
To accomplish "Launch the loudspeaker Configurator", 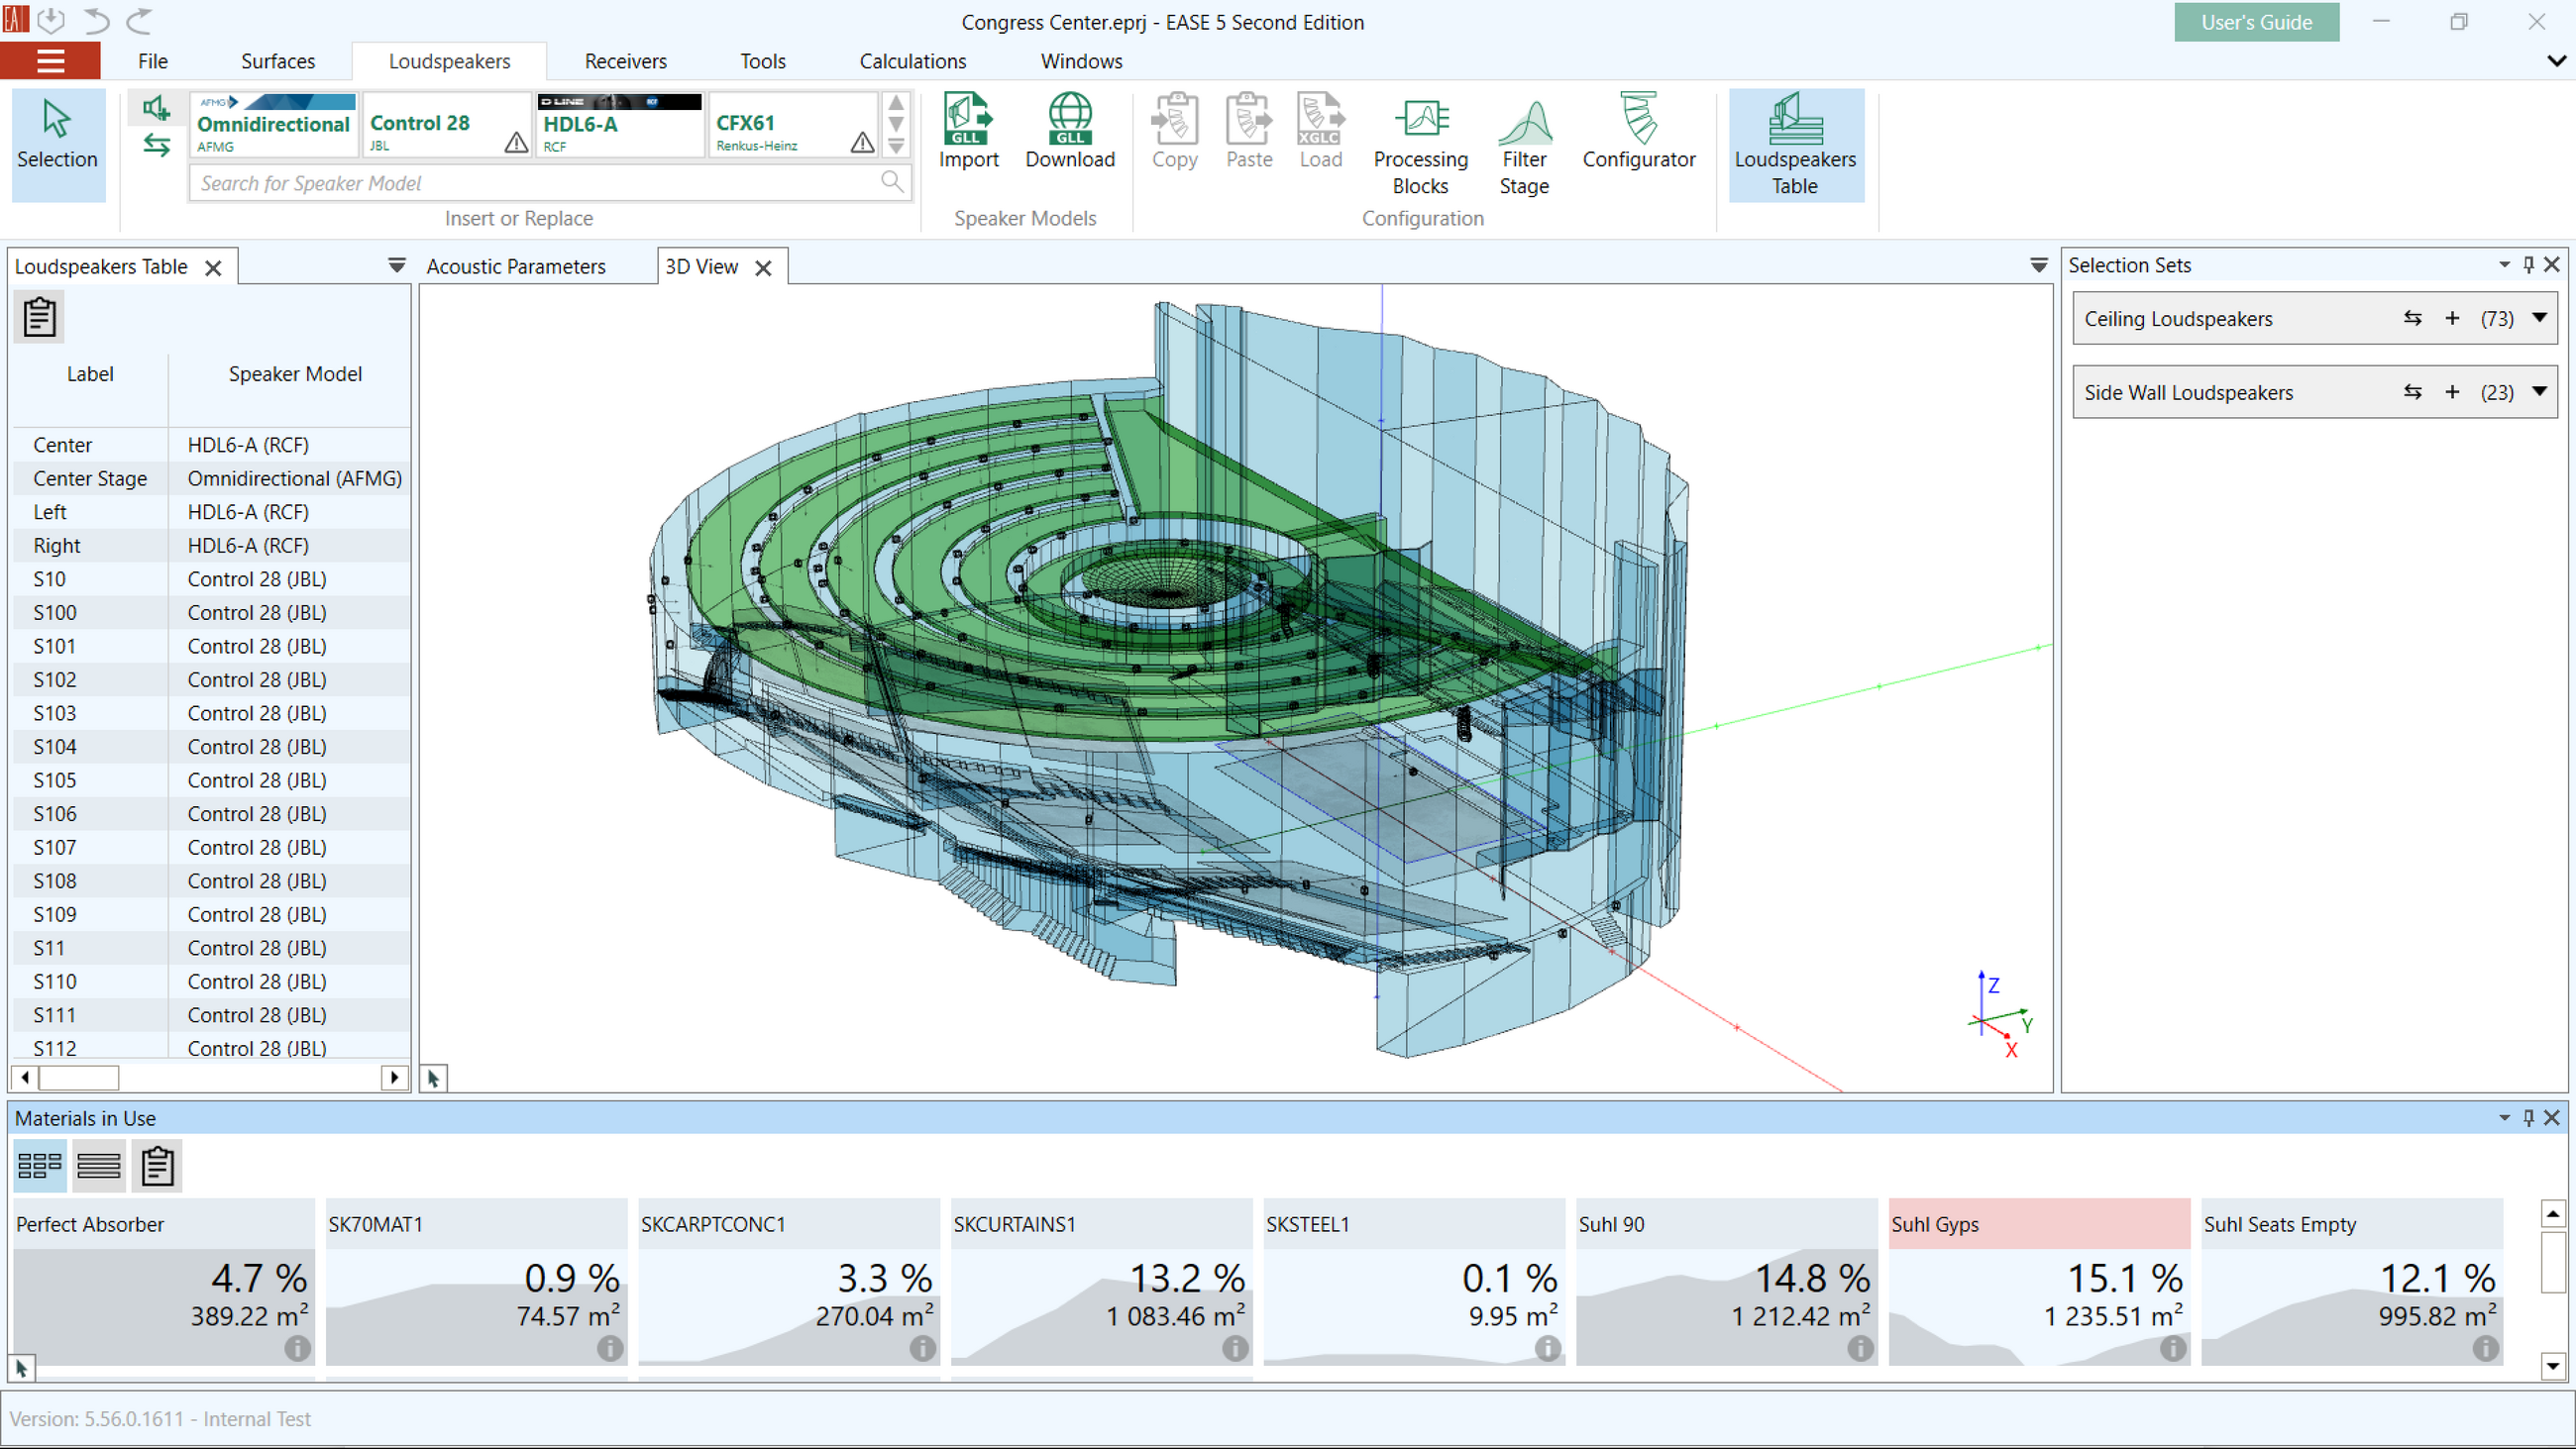I will point(1638,130).
